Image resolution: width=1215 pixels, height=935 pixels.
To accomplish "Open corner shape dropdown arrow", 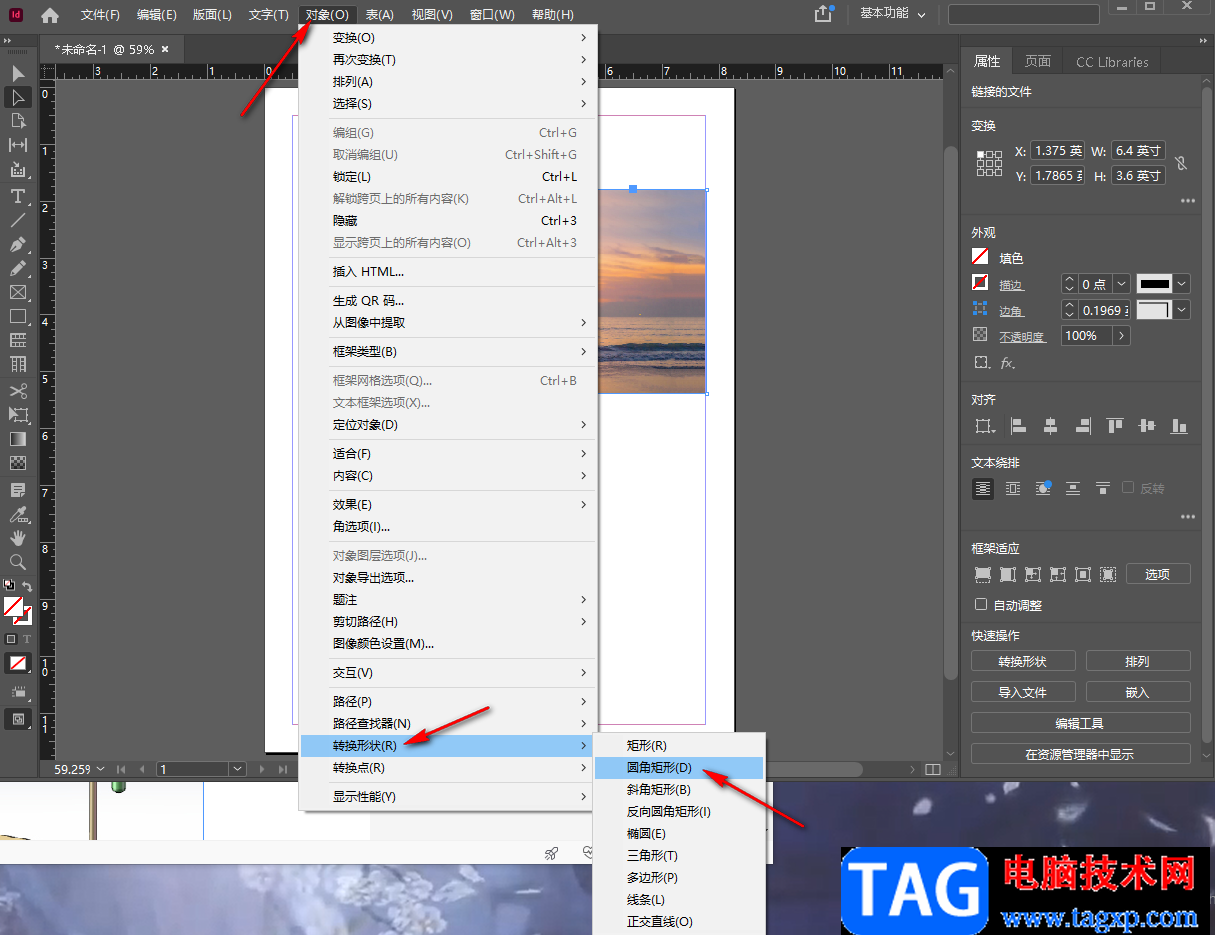I will (x=1182, y=310).
